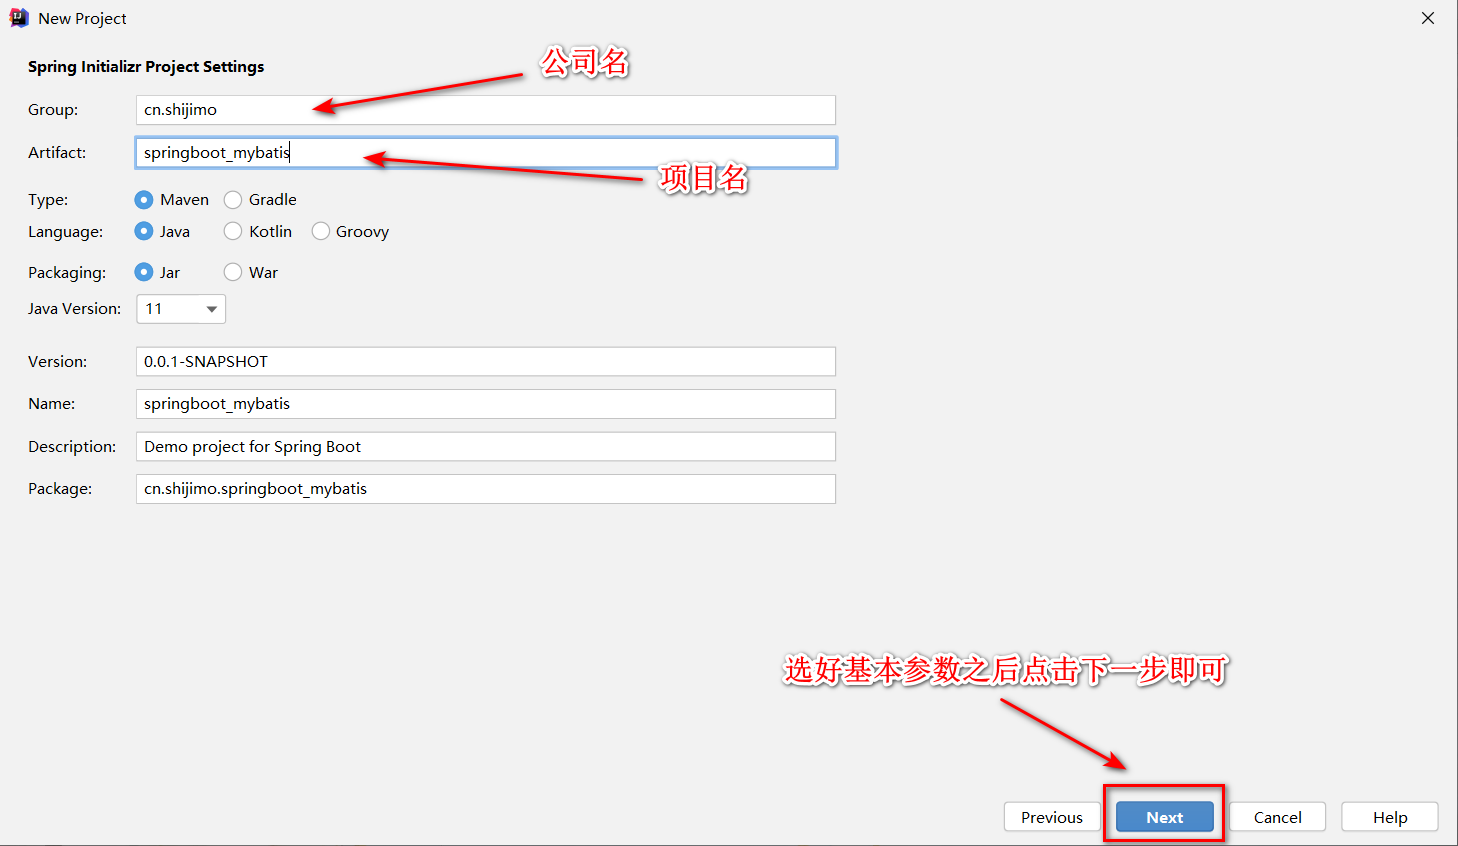1458x846 pixels.
Task: Edit the Name field
Action: (486, 404)
